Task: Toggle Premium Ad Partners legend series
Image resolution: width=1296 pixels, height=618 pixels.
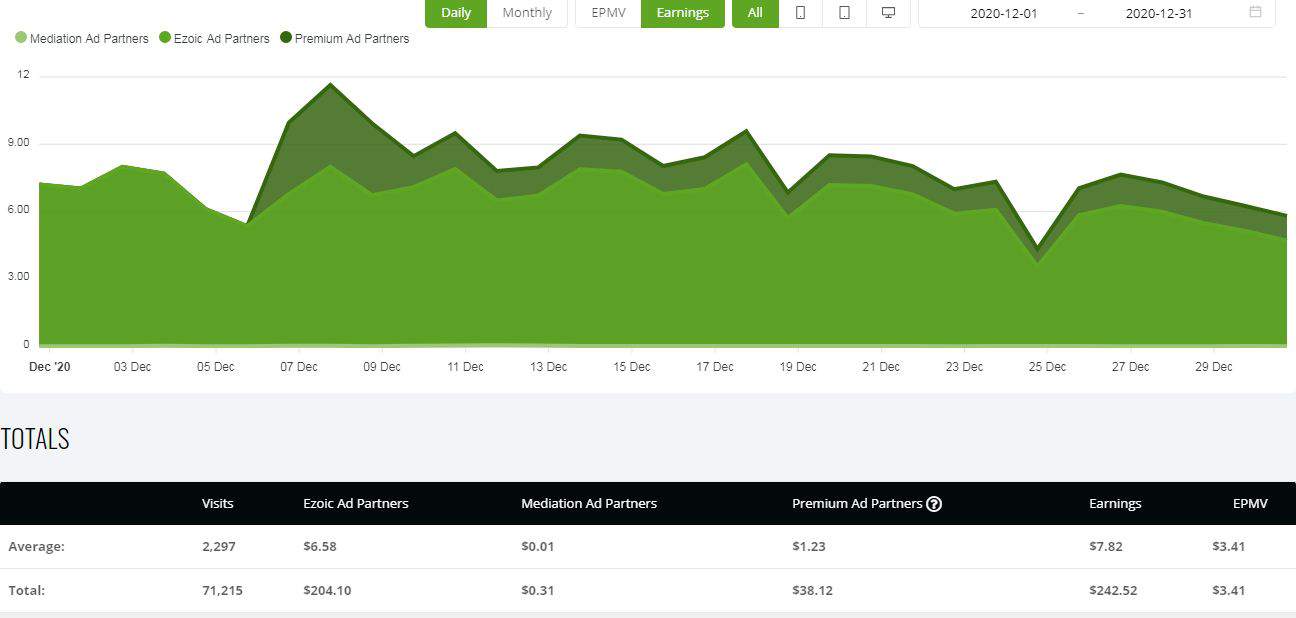Action: [344, 38]
